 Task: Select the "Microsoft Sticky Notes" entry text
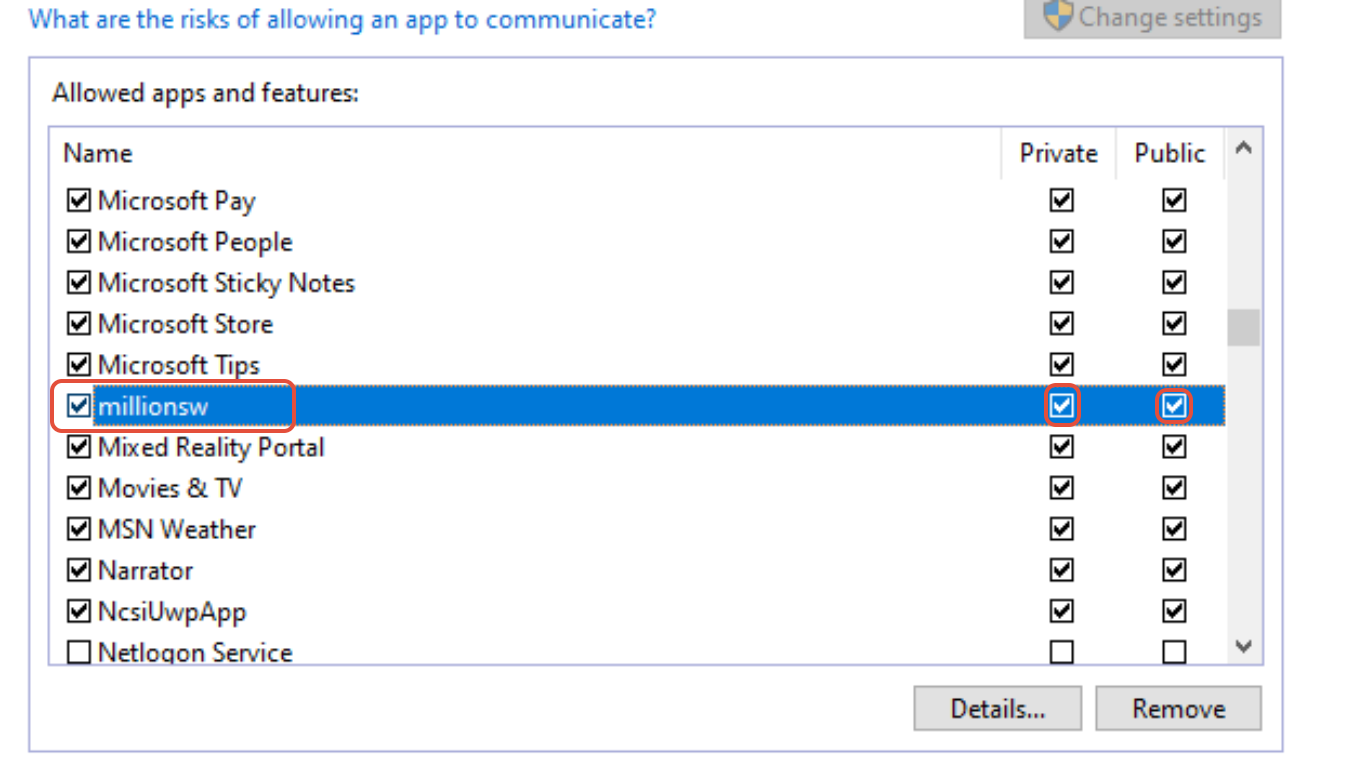[226, 283]
